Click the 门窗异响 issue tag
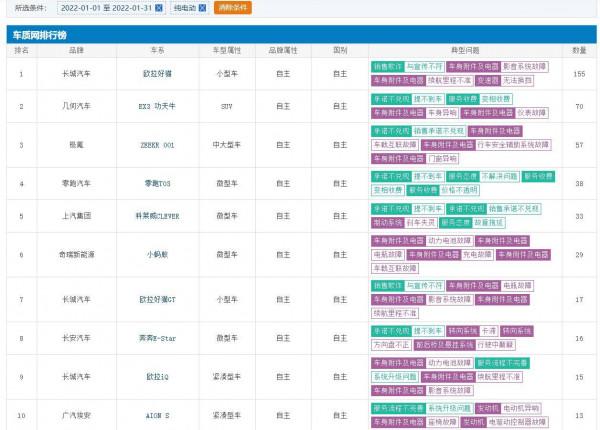 coord(442,158)
